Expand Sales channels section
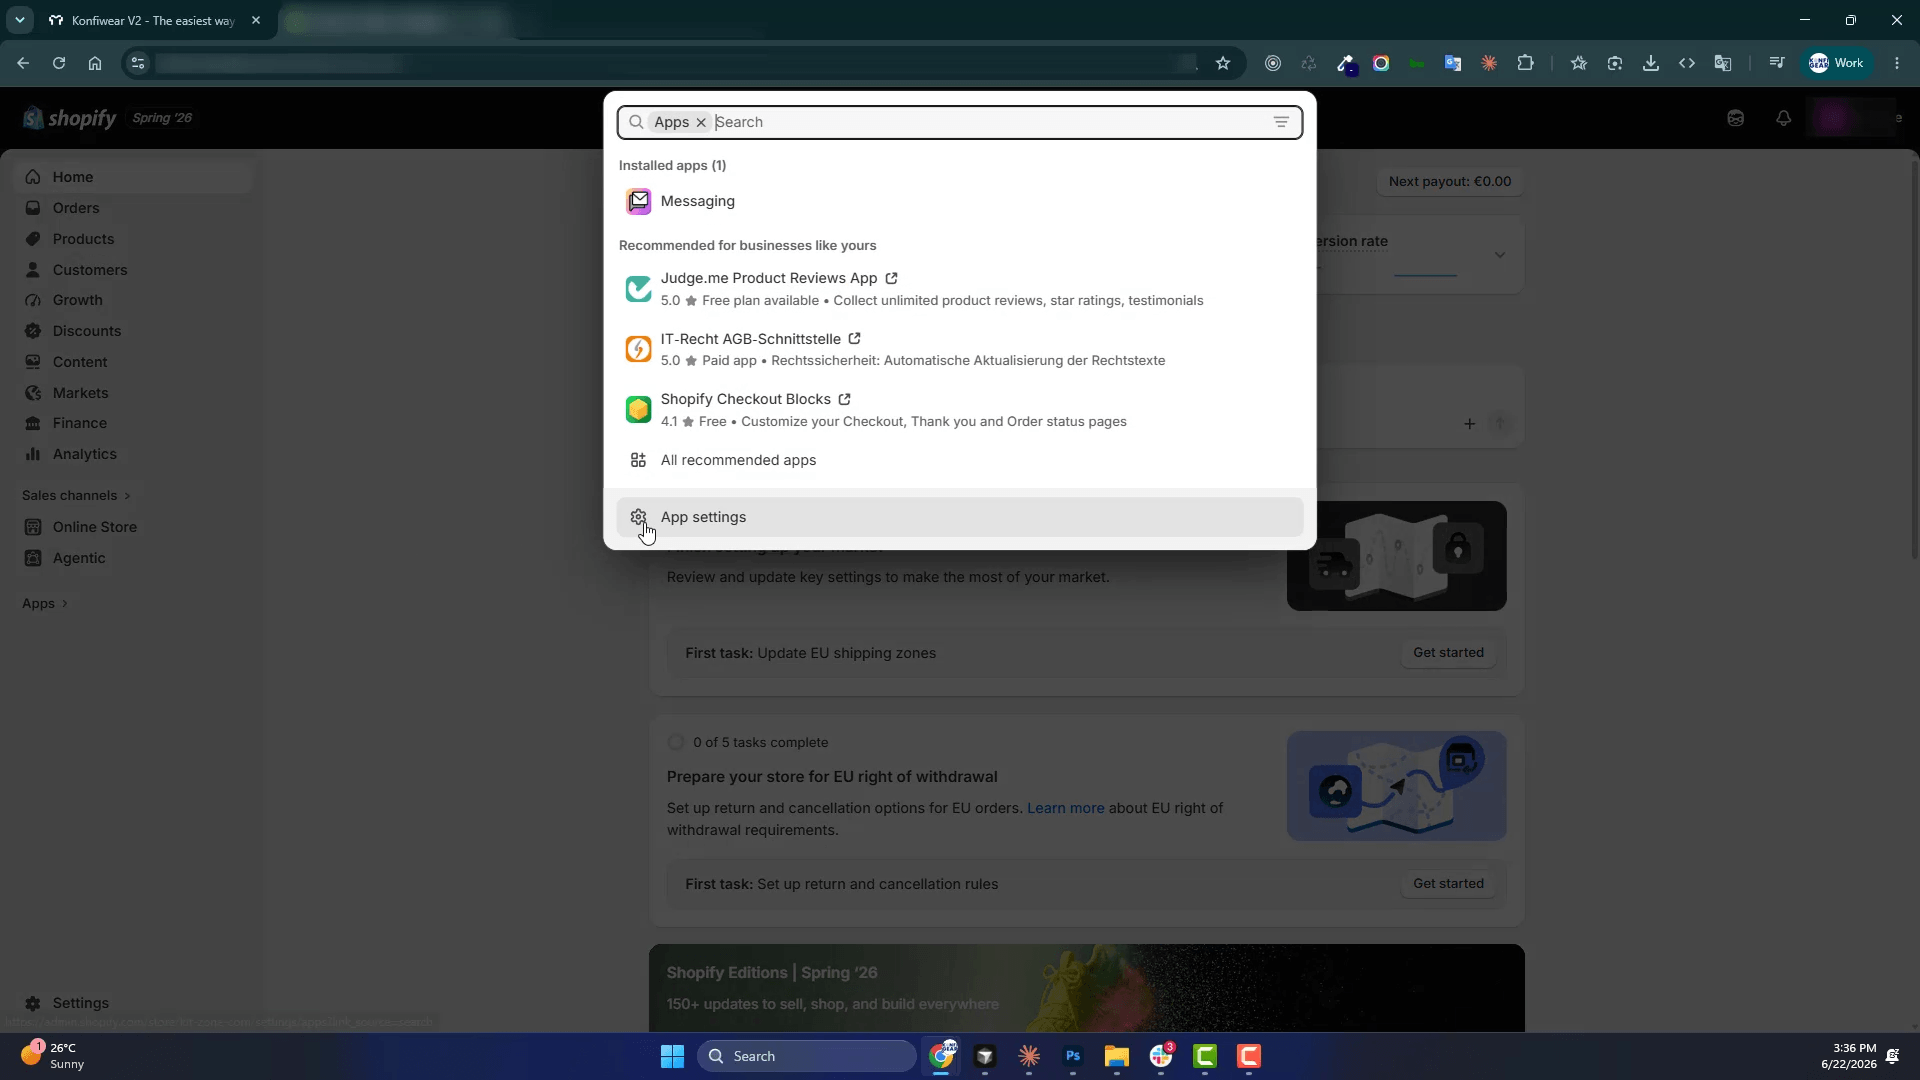The image size is (1920, 1080). [77, 495]
